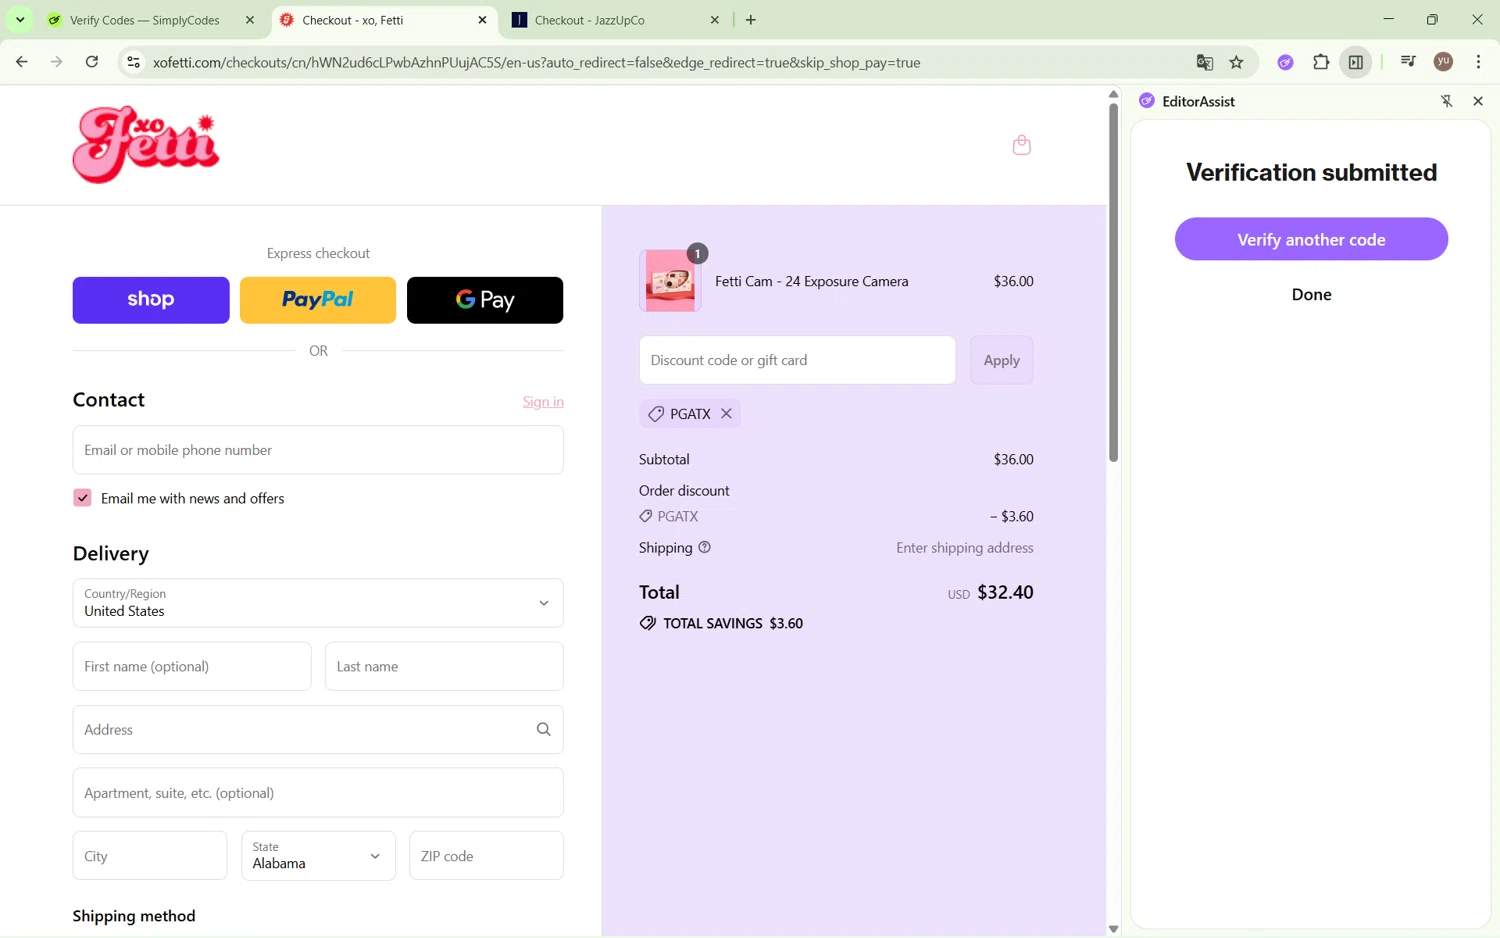The image size is (1500, 938).
Task: Toggle the browser side panel icon
Action: (1356, 62)
